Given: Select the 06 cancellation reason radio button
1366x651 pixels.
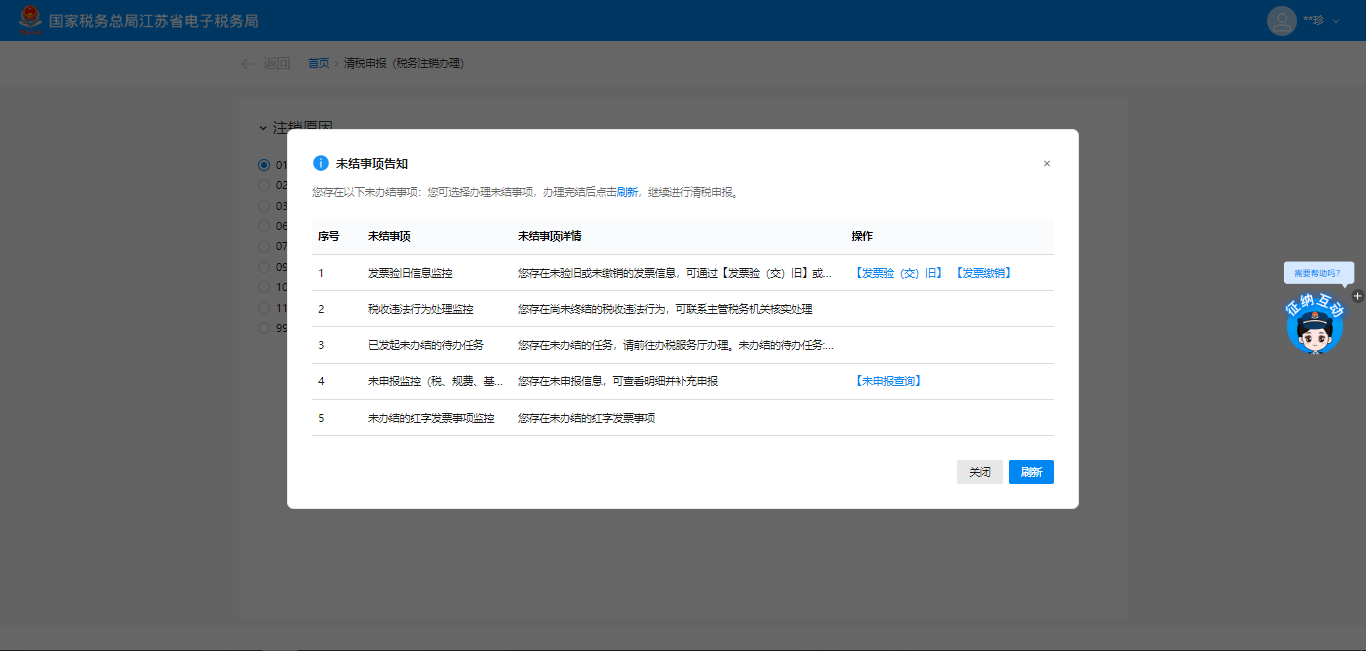Looking at the screenshot, I should pyautogui.click(x=264, y=226).
